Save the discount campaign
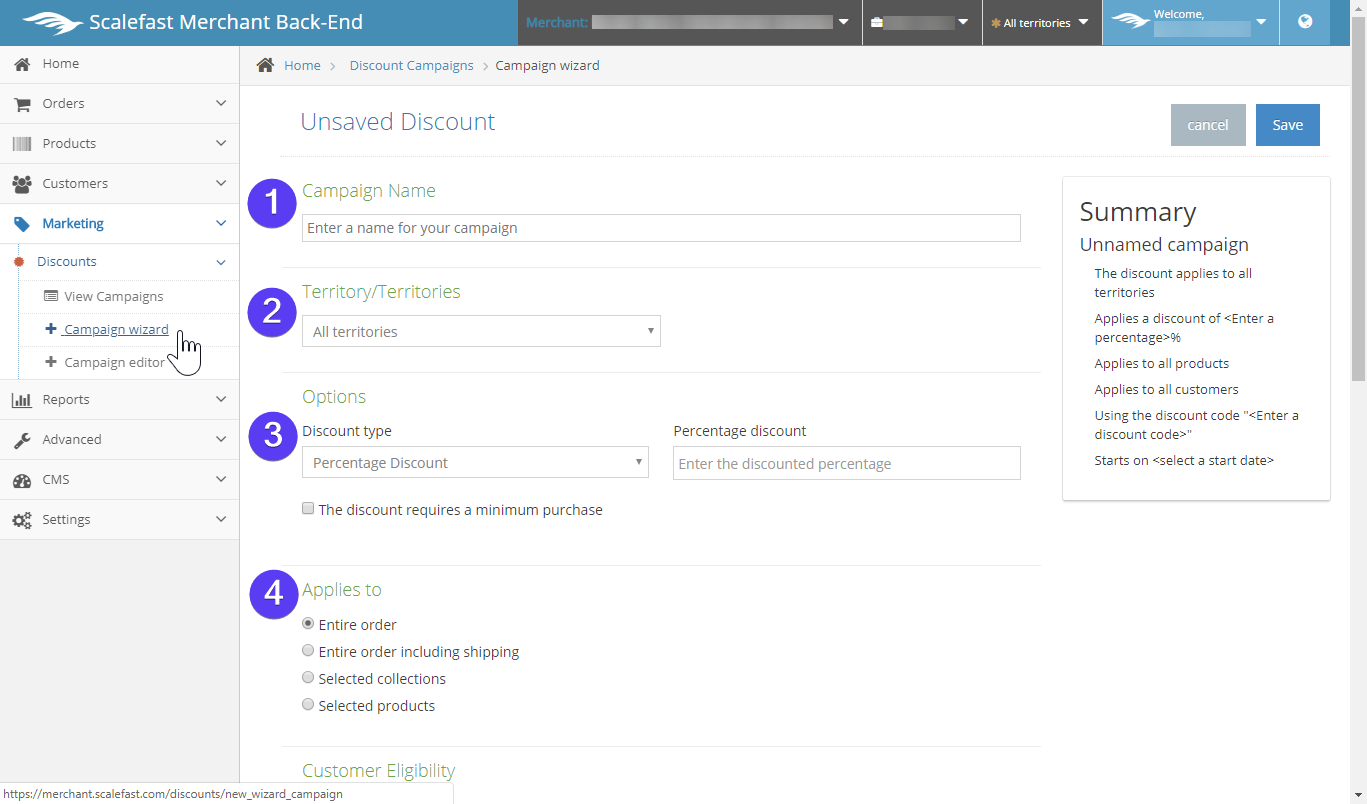This screenshot has width=1367, height=804. click(x=1287, y=125)
